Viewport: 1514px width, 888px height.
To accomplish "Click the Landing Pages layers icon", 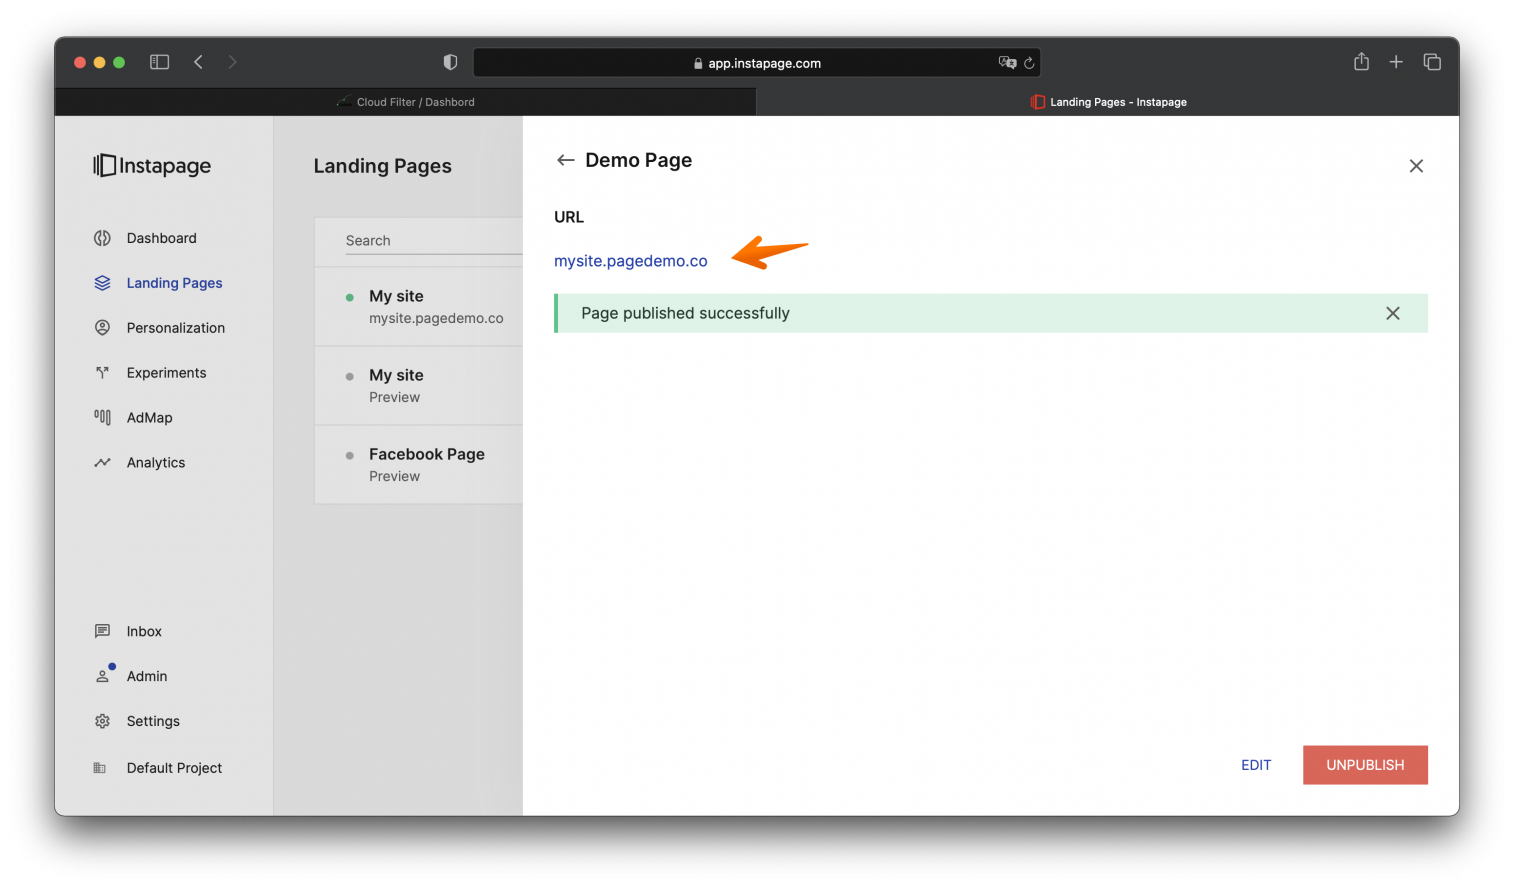I will click(x=102, y=283).
